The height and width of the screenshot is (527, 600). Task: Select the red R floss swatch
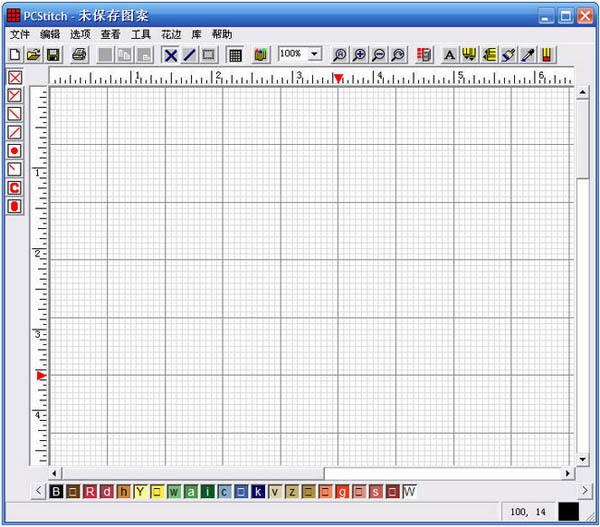pyautogui.click(x=90, y=492)
